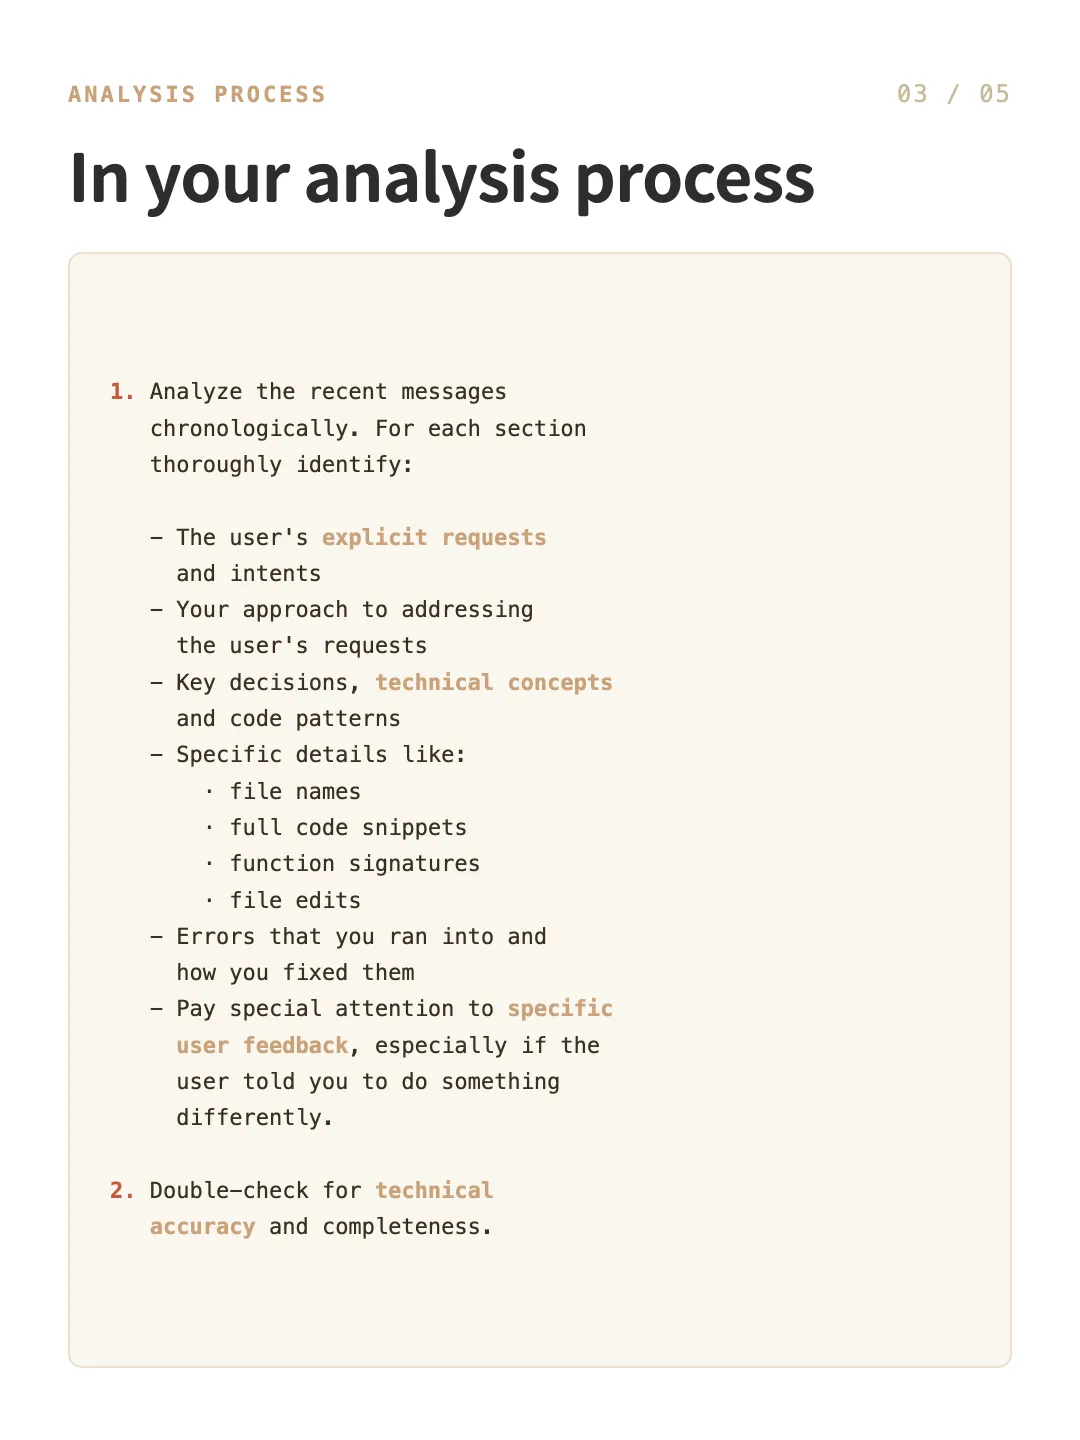1080x1440 pixels.
Task: Click the 03 / 05 page indicator
Action: (x=953, y=94)
